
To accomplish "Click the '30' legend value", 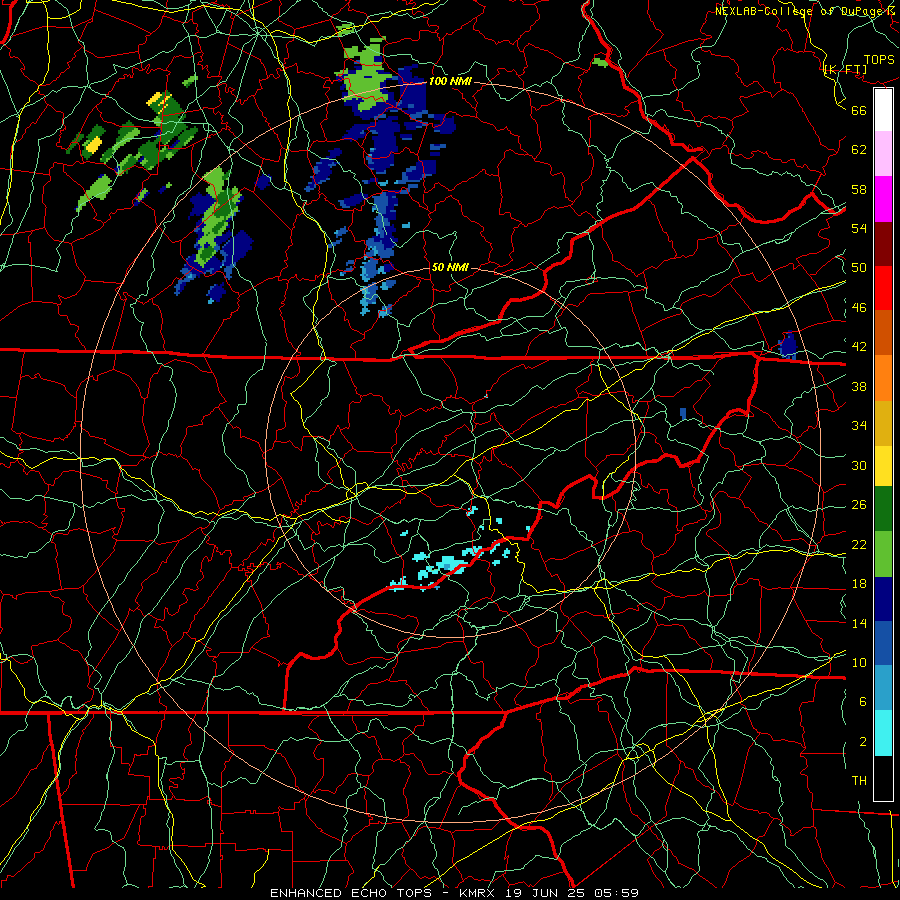I will [x=859, y=465].
